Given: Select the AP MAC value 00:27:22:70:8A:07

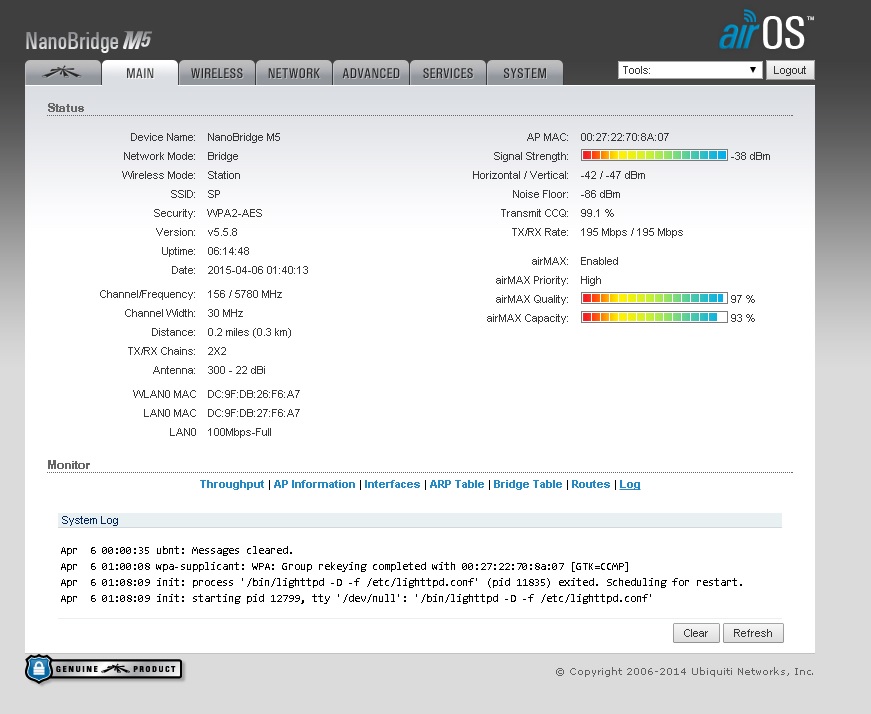Looking at the screenshot, I should (x=624, y=137).
